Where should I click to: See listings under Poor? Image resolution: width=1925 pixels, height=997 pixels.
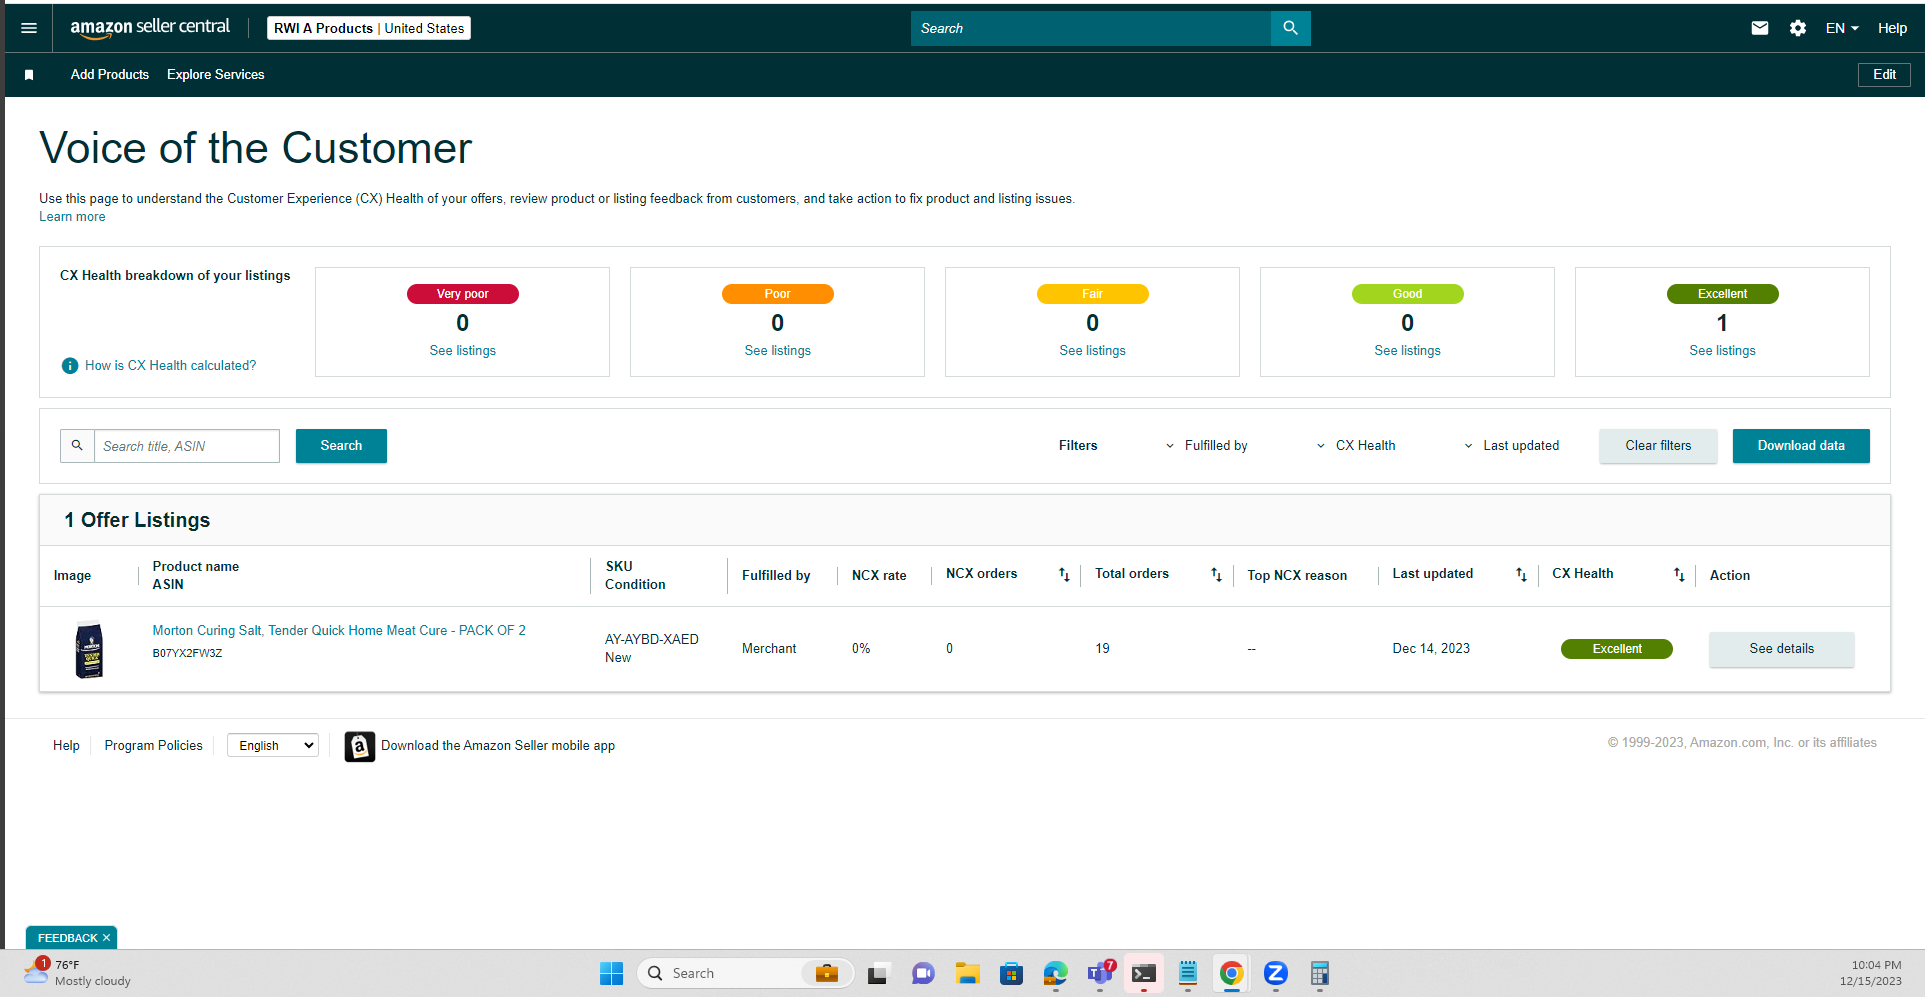click(x=778, y=351)
